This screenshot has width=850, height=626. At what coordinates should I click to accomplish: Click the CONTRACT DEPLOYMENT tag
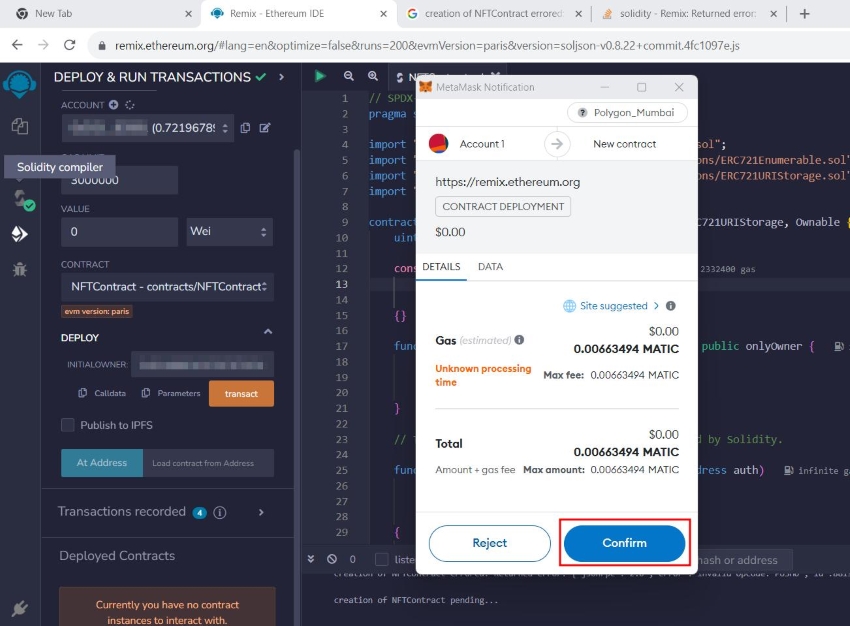(x=503, y=206)
